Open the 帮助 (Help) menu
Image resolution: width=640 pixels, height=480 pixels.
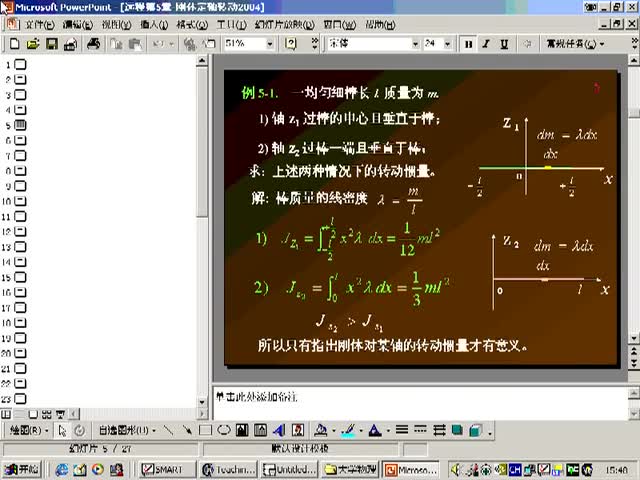pos(380,25)
